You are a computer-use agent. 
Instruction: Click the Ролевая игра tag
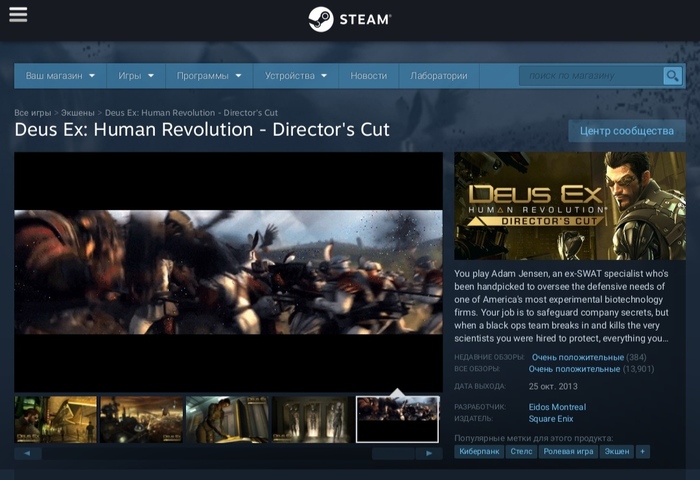tap(568, 451)
